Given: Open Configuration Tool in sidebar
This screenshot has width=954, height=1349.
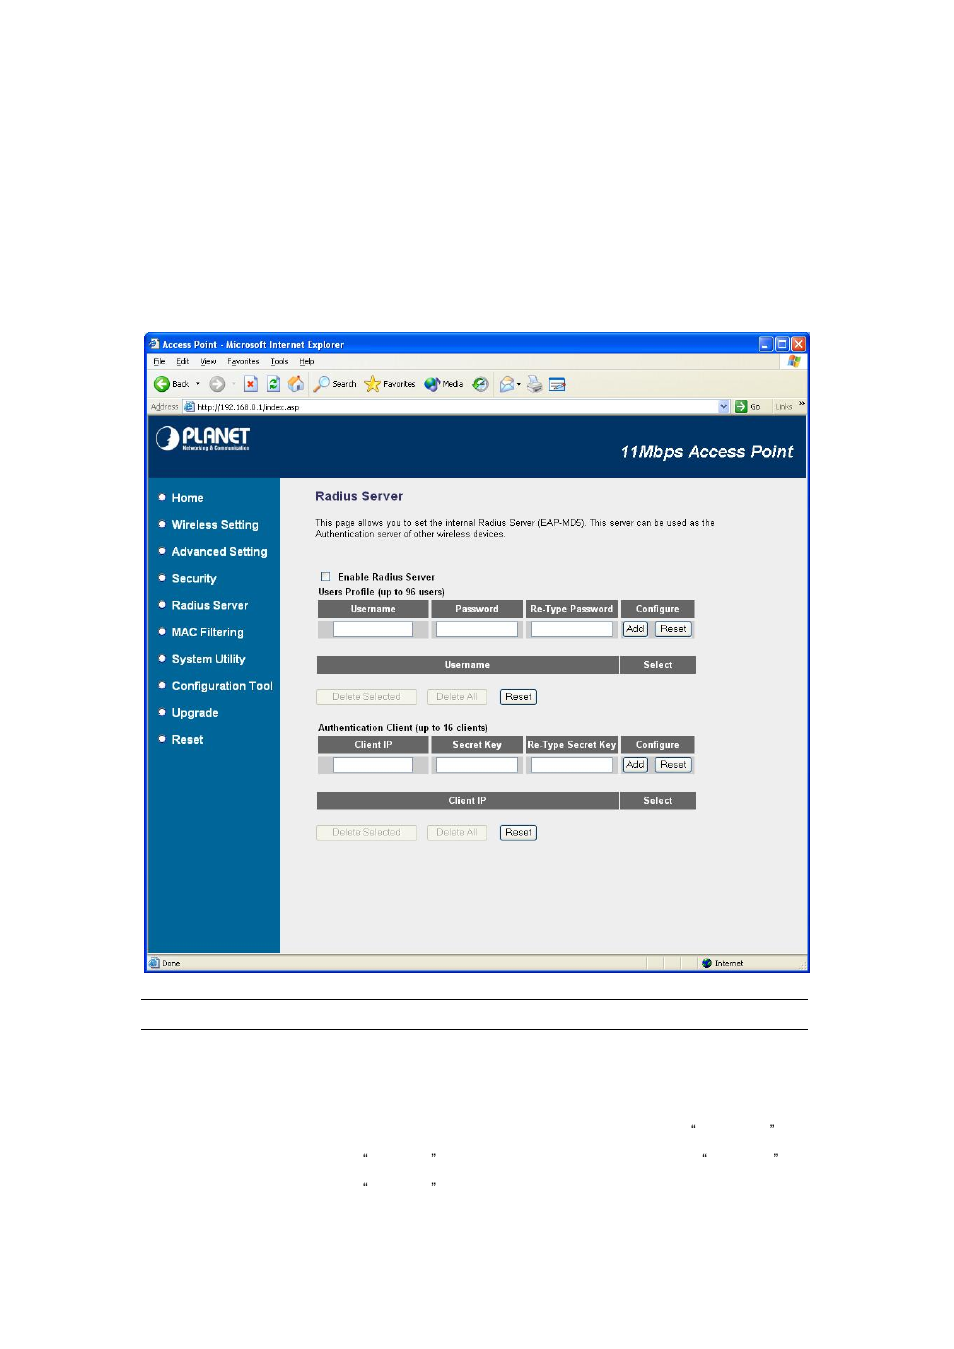Looking at the screenshot, I should pyautogui.click(x=222, y=686).
